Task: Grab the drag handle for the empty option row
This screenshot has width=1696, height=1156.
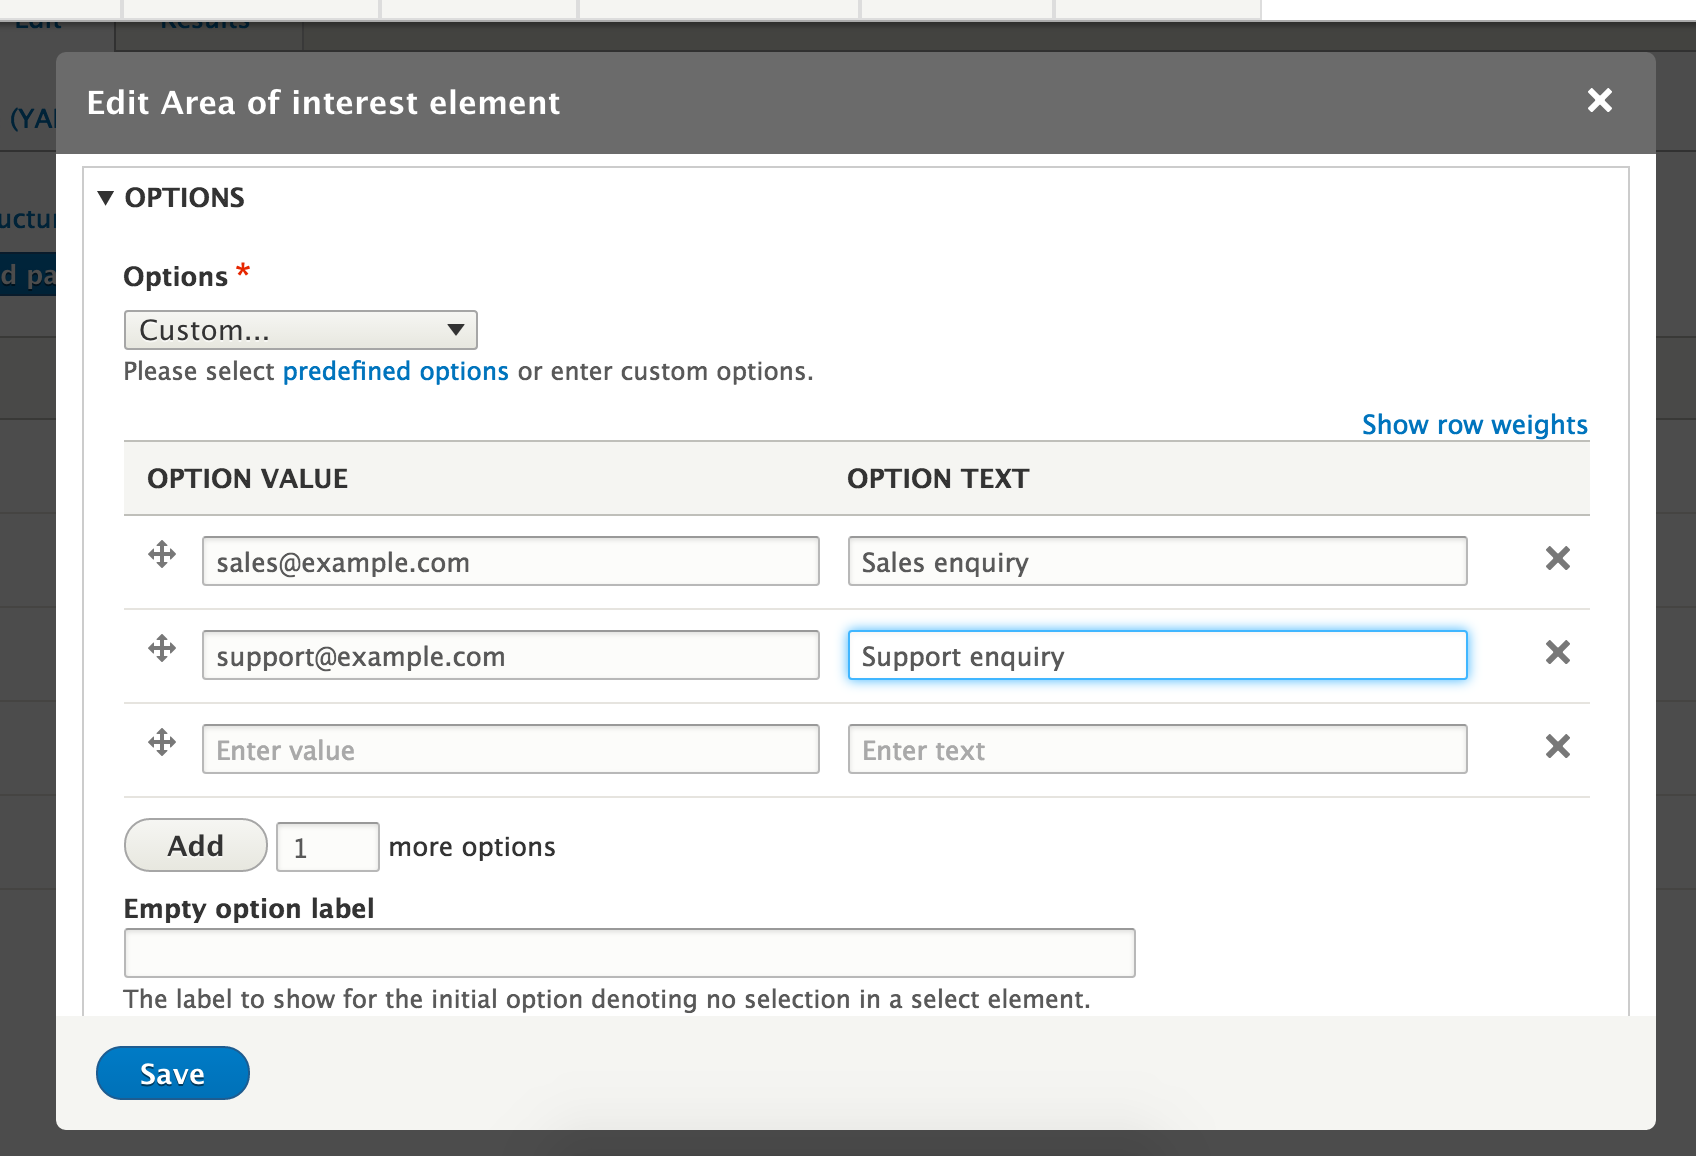Action: pyautogui.click(x=162, y=743)
